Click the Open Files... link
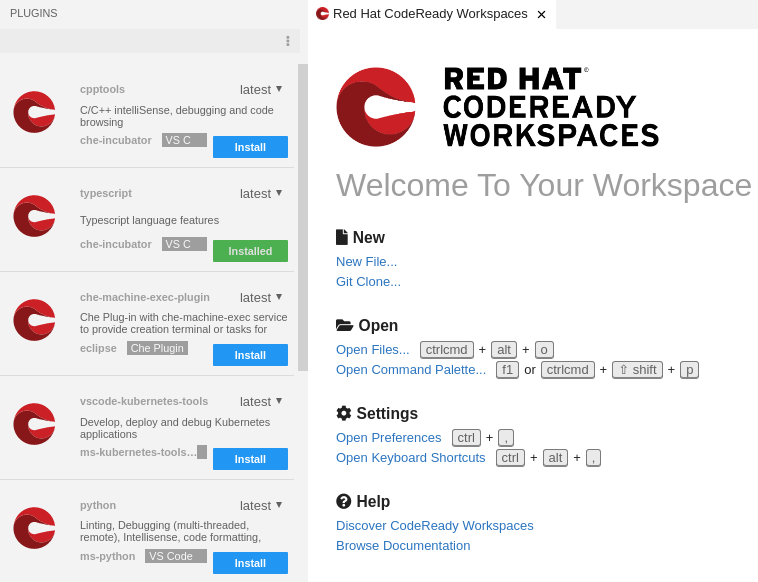The height and width of the screenshot is (582, 758). [x=373, y=349]
